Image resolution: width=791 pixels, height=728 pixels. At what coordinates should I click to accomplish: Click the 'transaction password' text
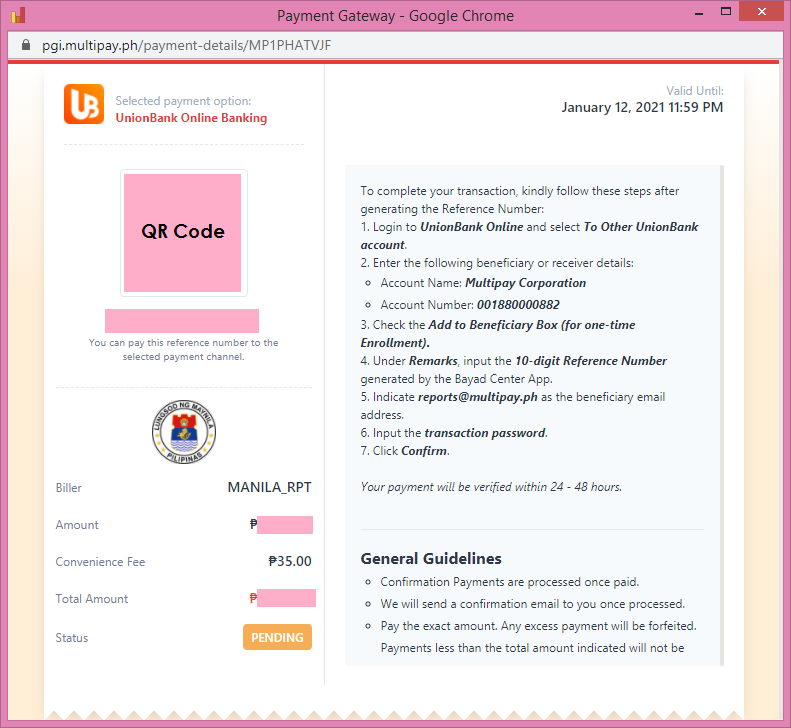pyautogui.click(x=485, y=433)
